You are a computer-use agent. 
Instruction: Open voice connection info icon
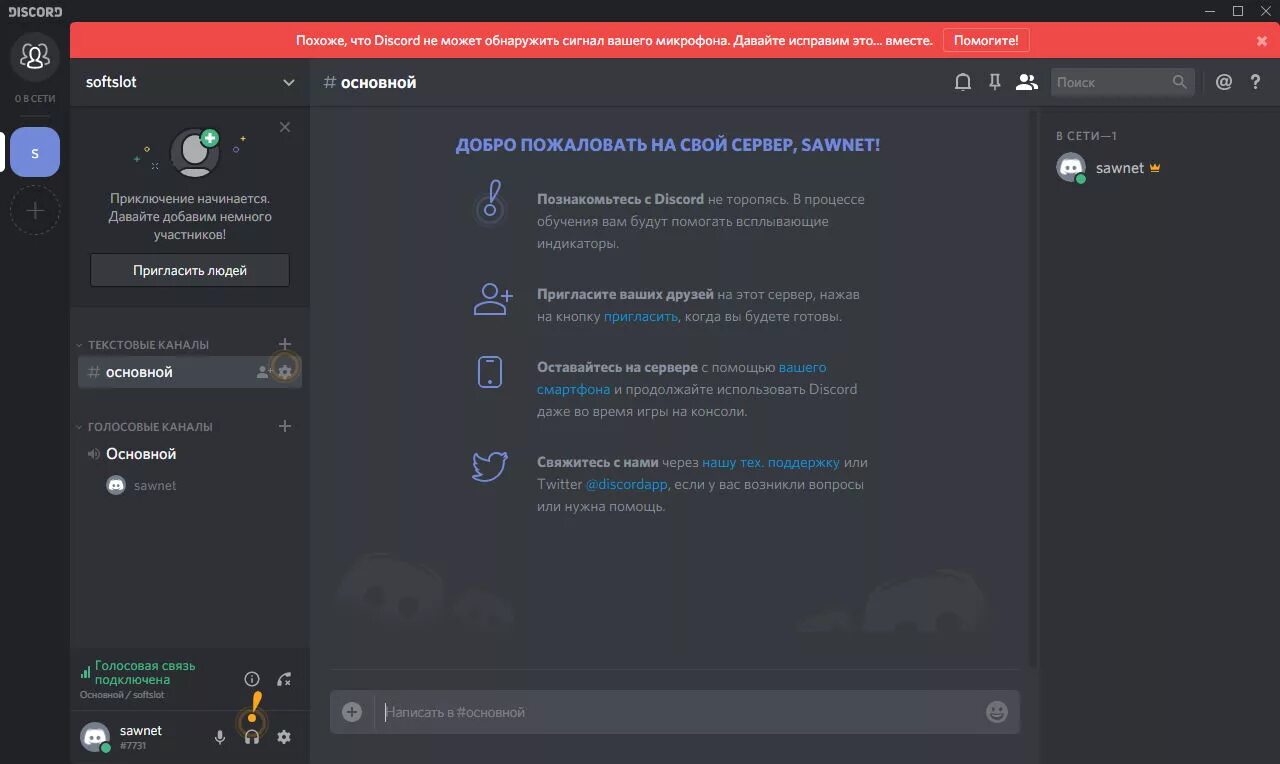click(252, 679)
